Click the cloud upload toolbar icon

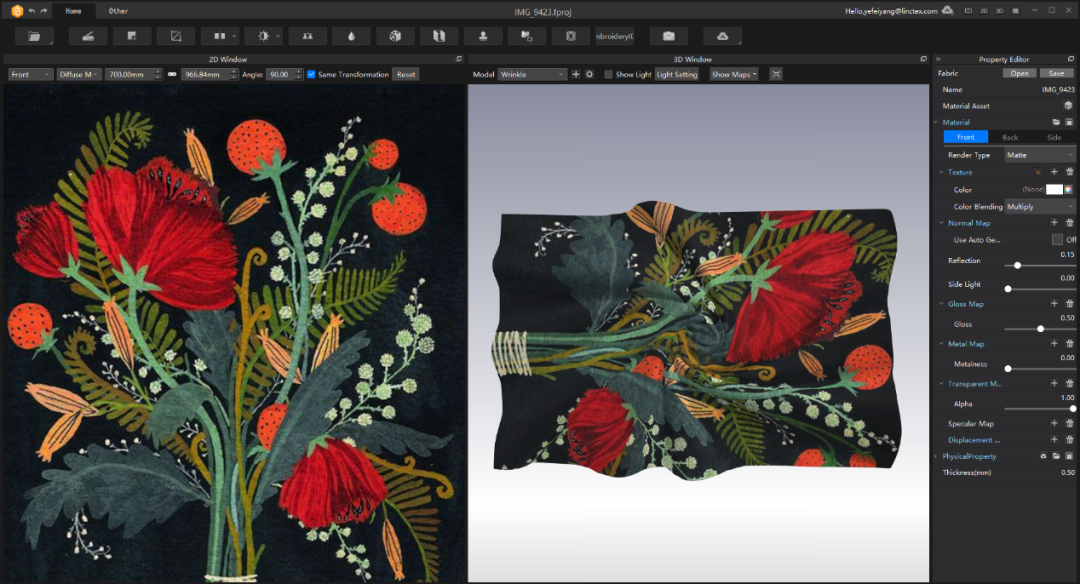722,36
